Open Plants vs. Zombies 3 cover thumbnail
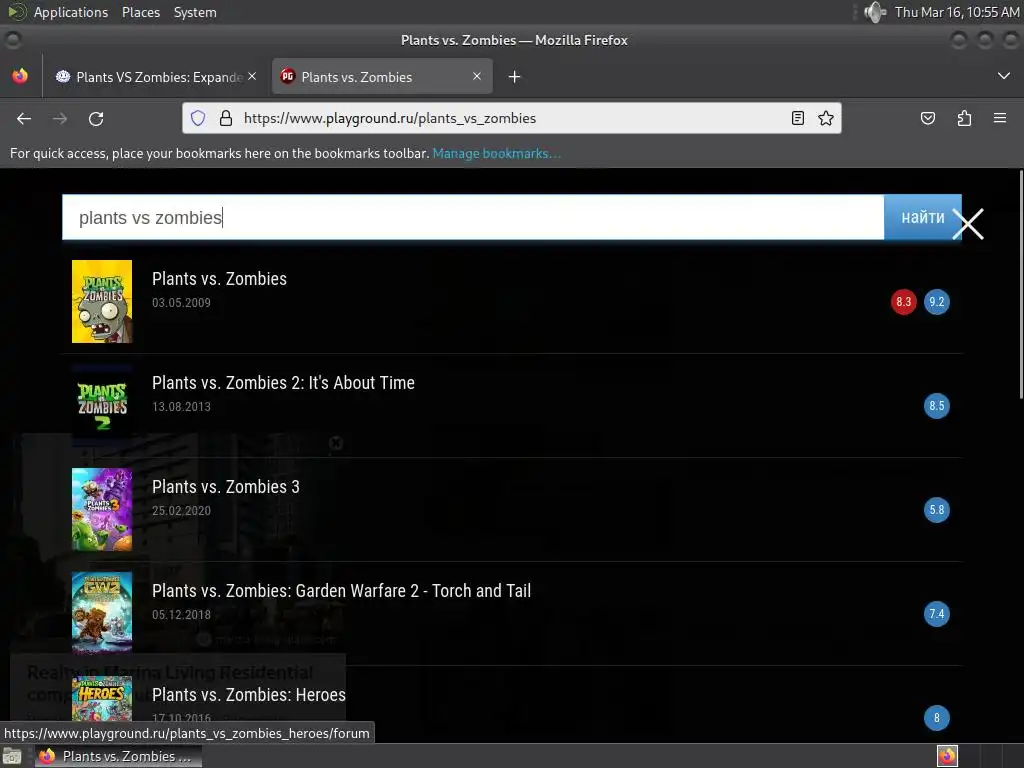The width and height of the screenshot is (1024, 768). point(102,509)
